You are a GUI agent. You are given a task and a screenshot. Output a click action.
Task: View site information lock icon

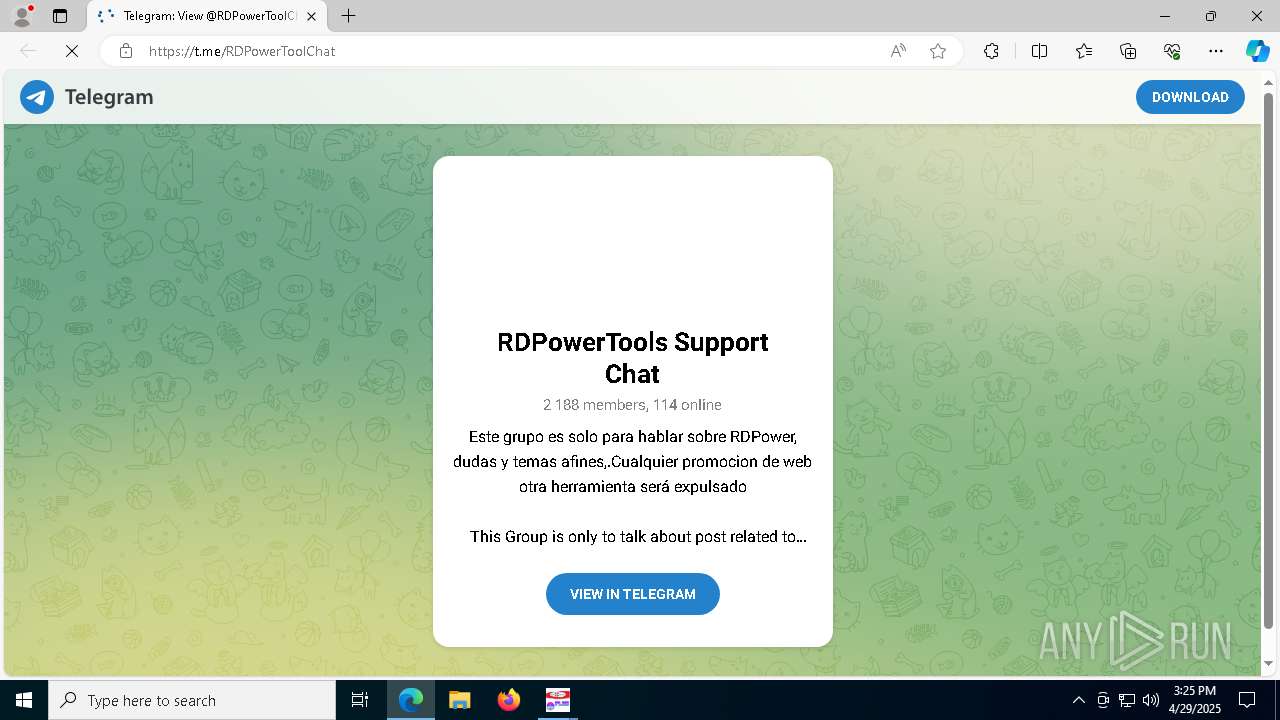[x=126, y=51]
